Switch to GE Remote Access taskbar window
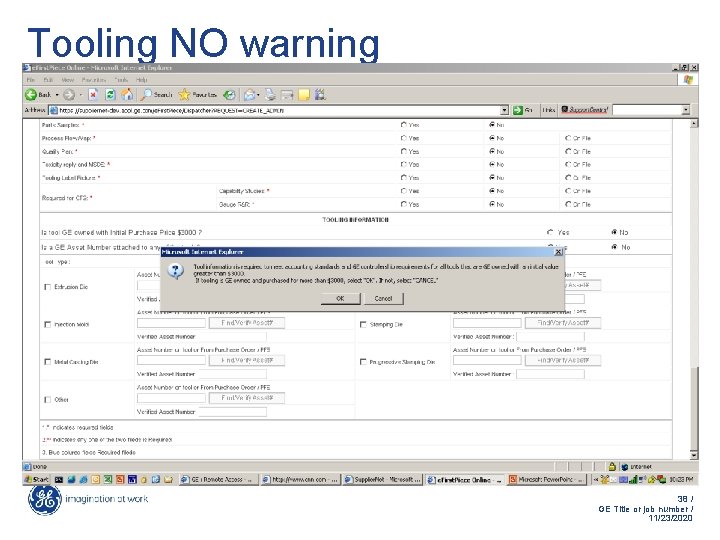The image size is (720, 540). coord(218,479)
